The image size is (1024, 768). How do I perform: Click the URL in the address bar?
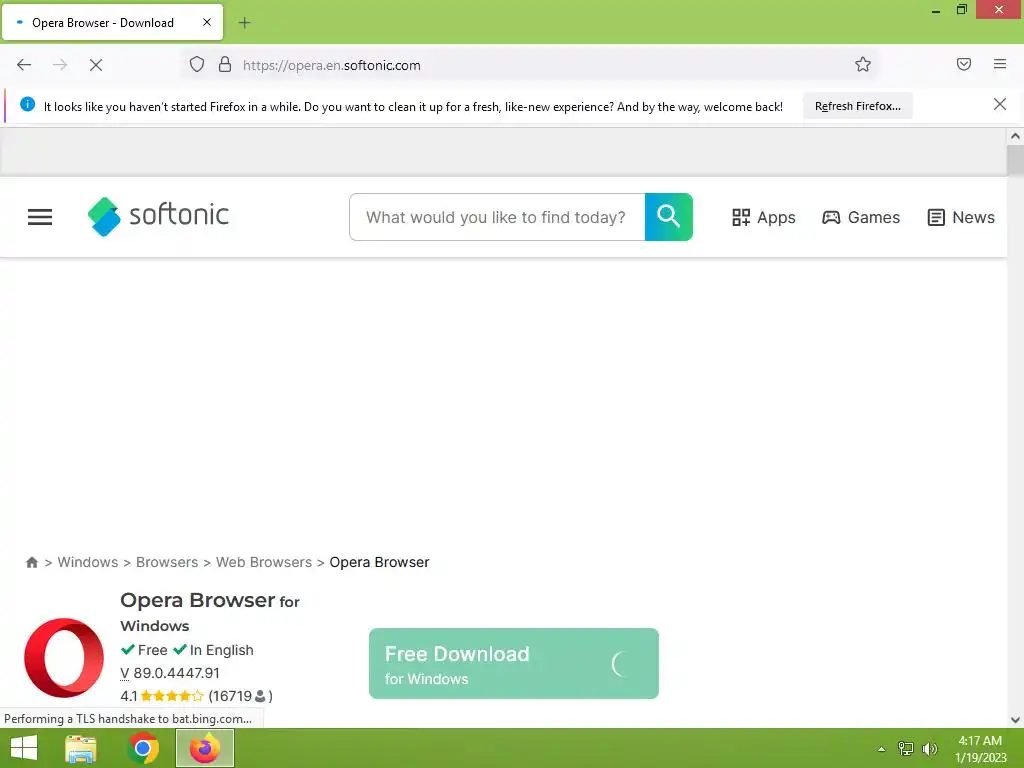pos(332,65)
